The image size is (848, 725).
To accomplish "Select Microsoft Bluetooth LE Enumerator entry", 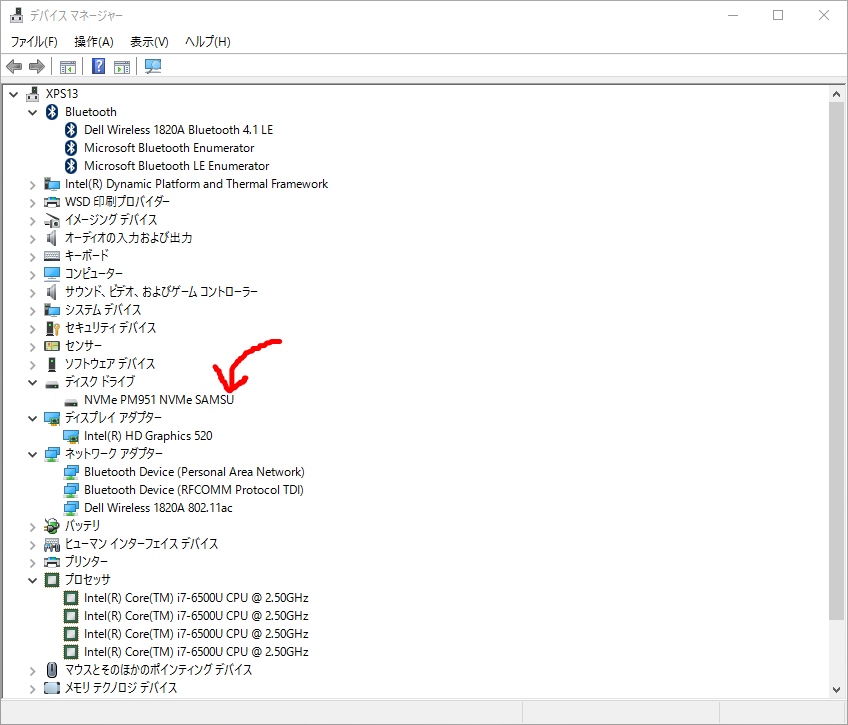I will [176, 165].
